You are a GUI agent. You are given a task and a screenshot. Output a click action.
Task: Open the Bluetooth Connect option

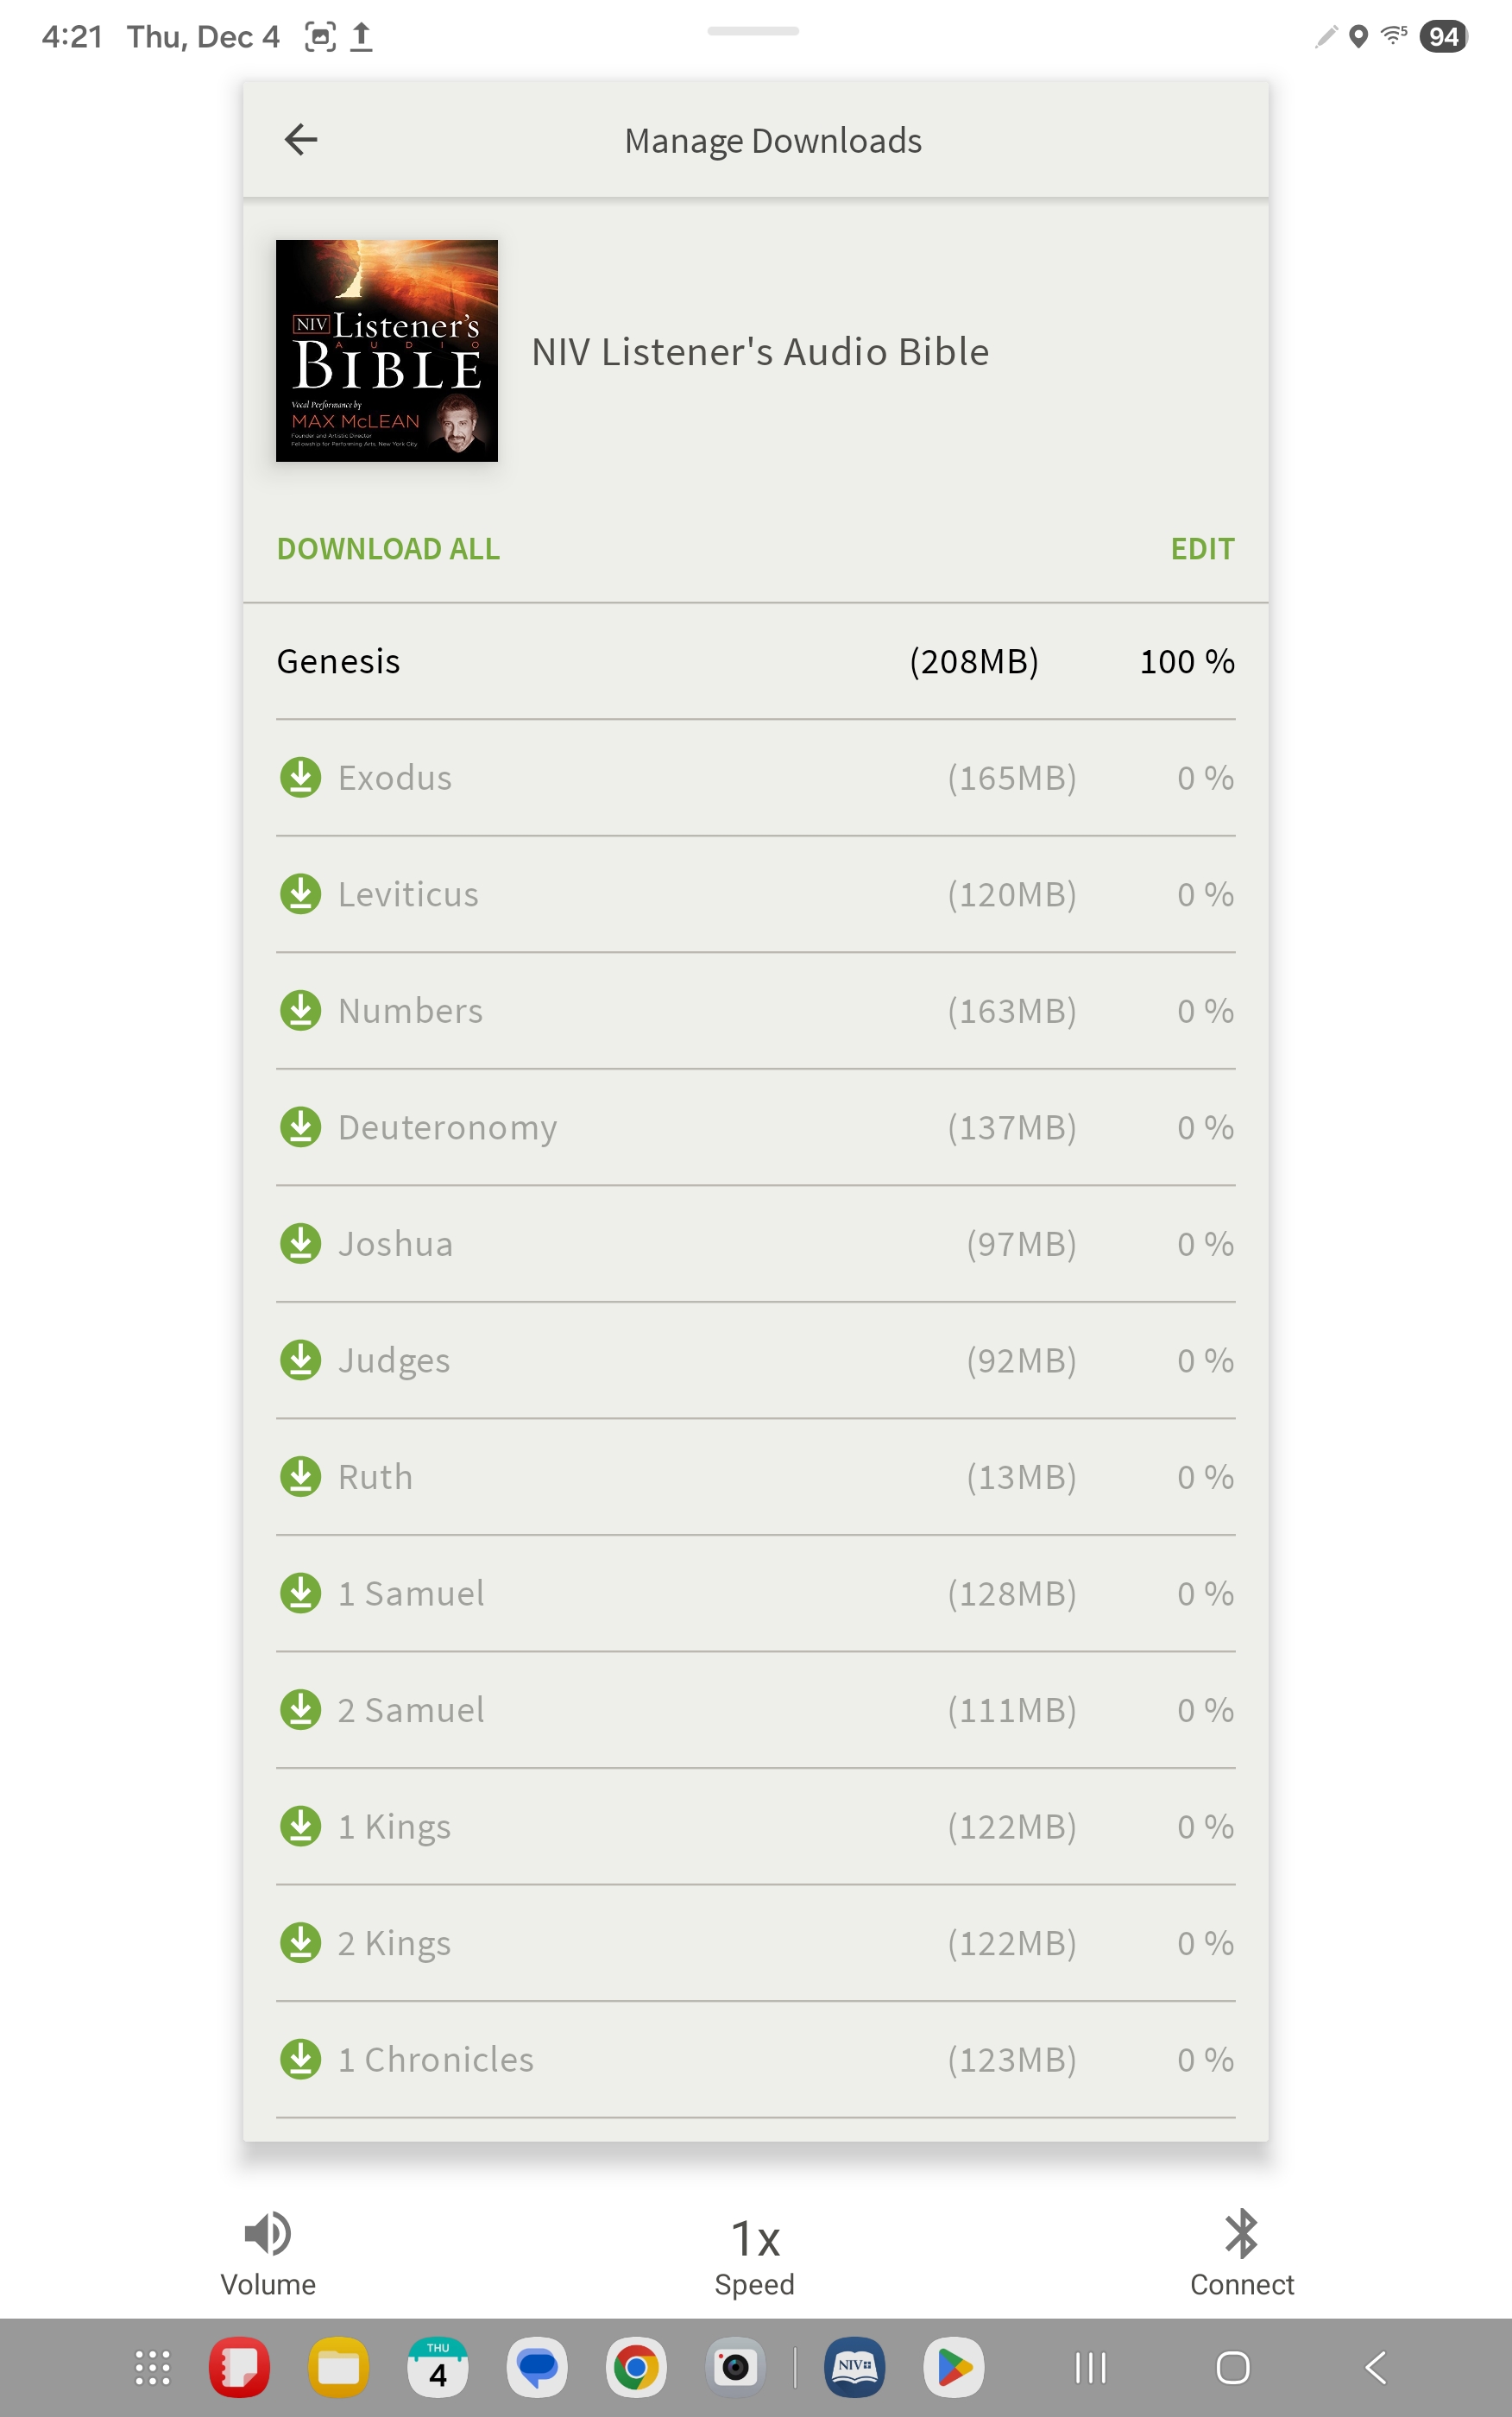pos(1241,2253)
